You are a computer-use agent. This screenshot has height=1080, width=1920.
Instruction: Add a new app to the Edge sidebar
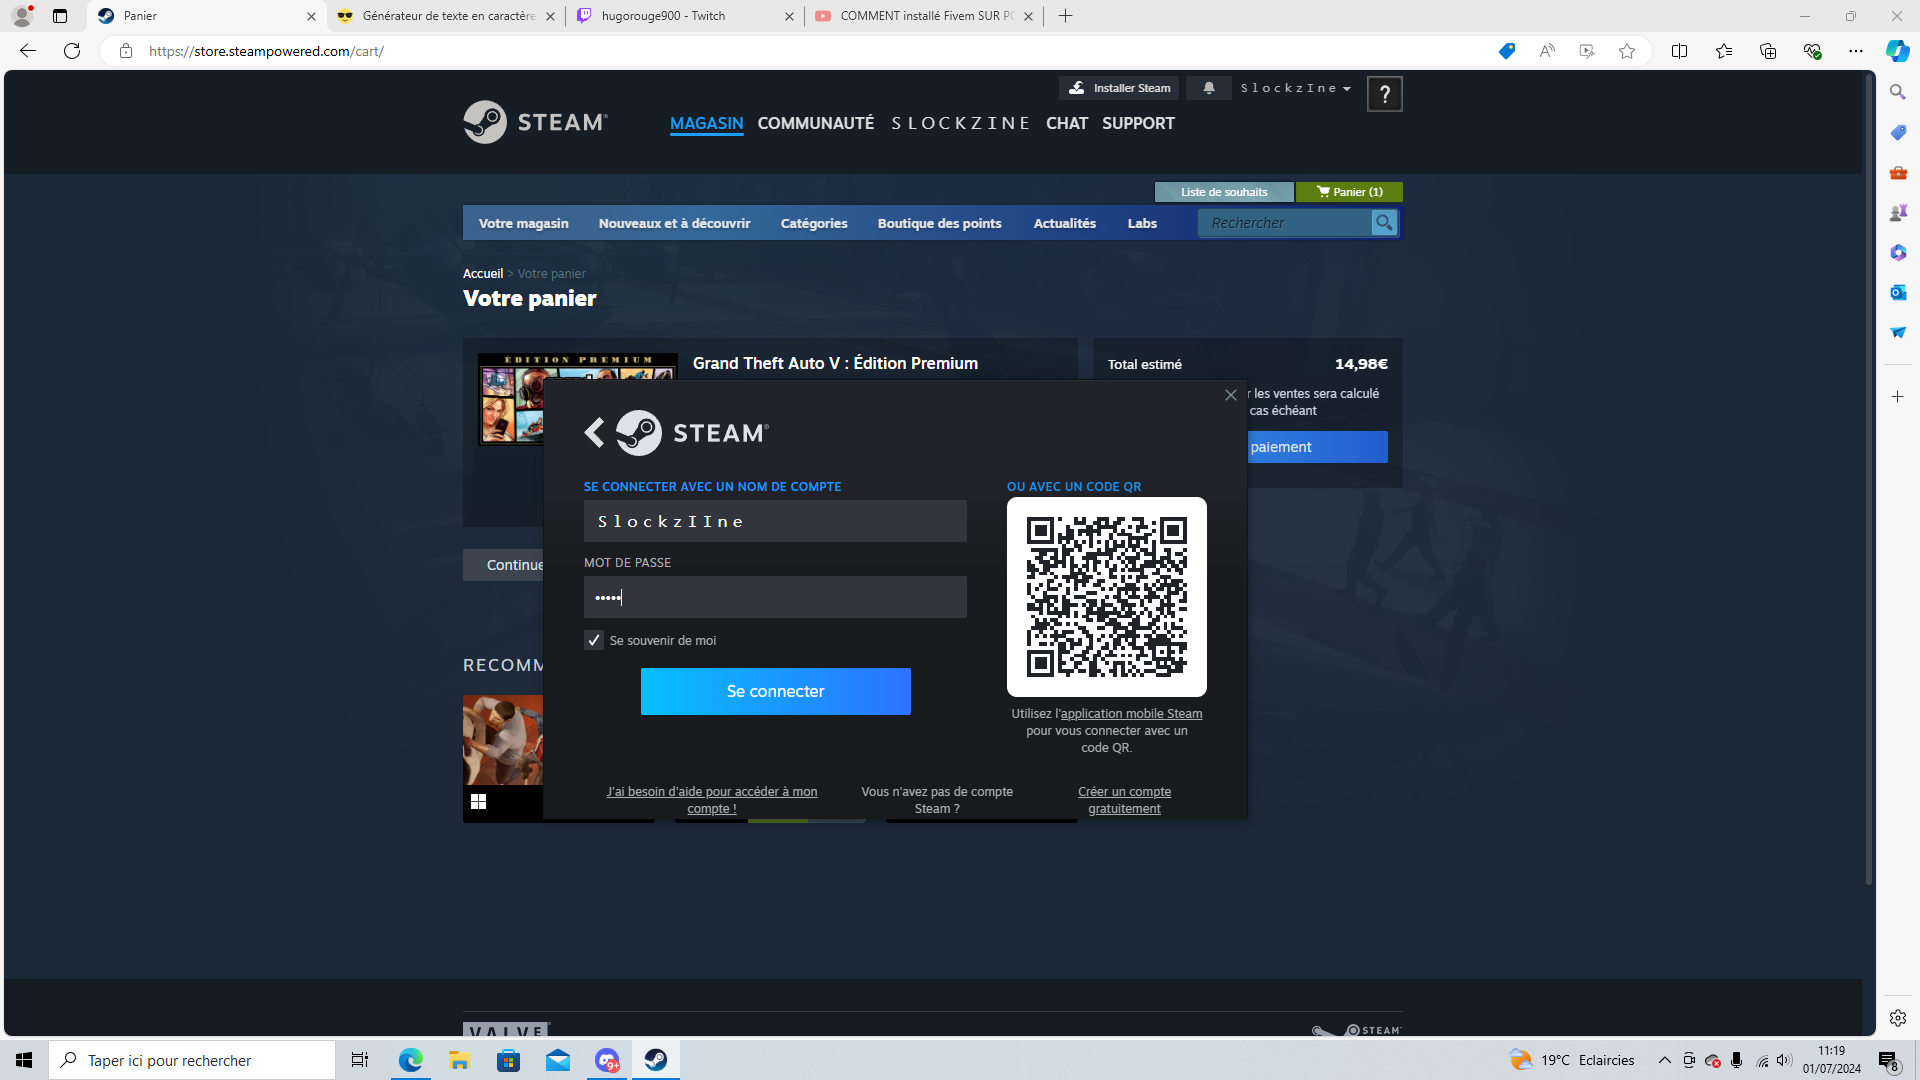[1897, 397]
